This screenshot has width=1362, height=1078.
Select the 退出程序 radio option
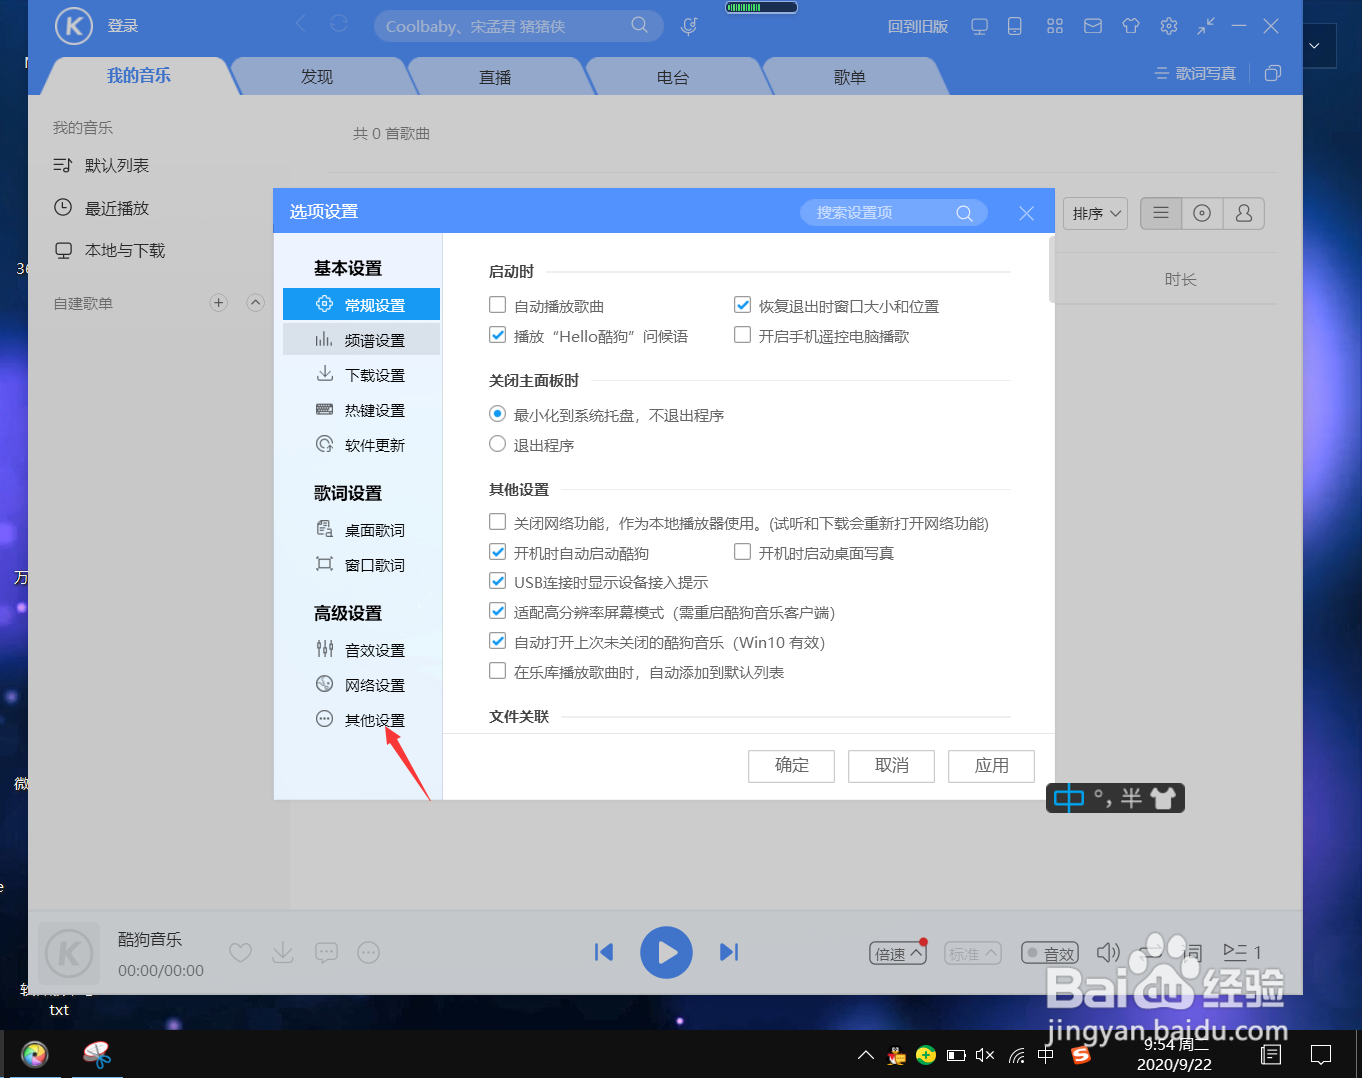click(497, 444)
